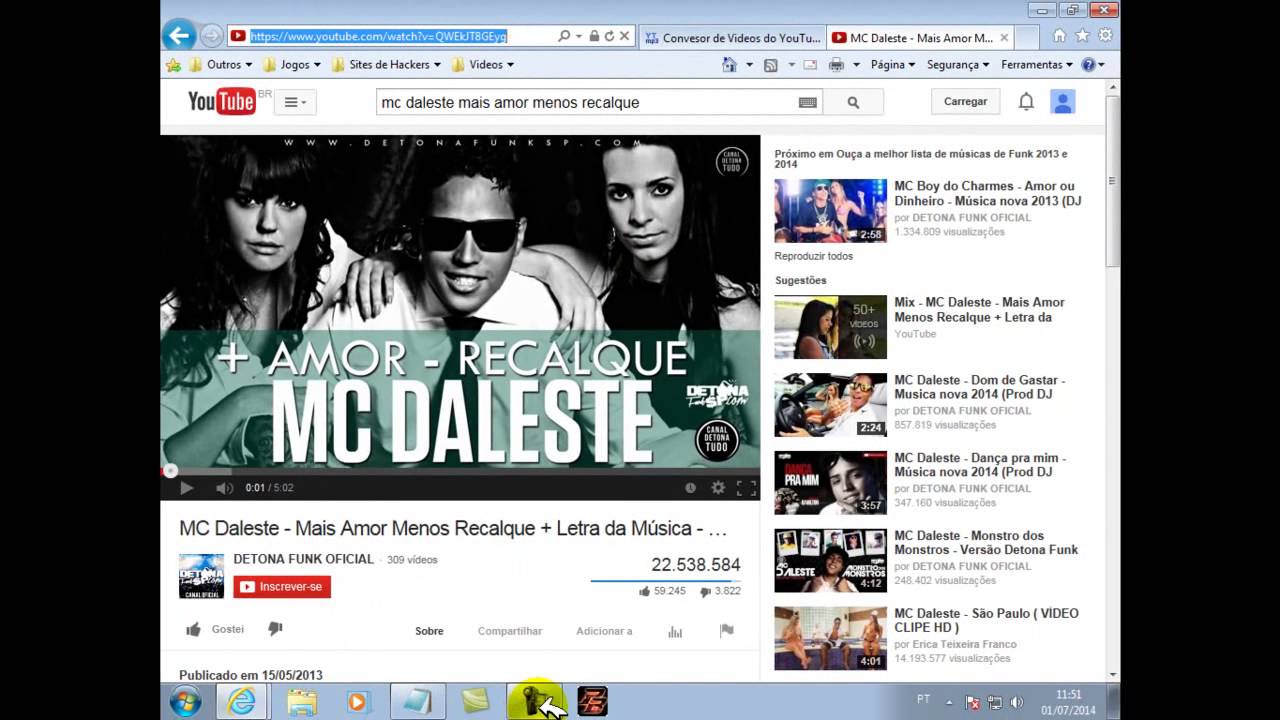Viewport: 1280px width, 720px height.
Task: Open the Adicionar a tab
Action: coord(604,631)
